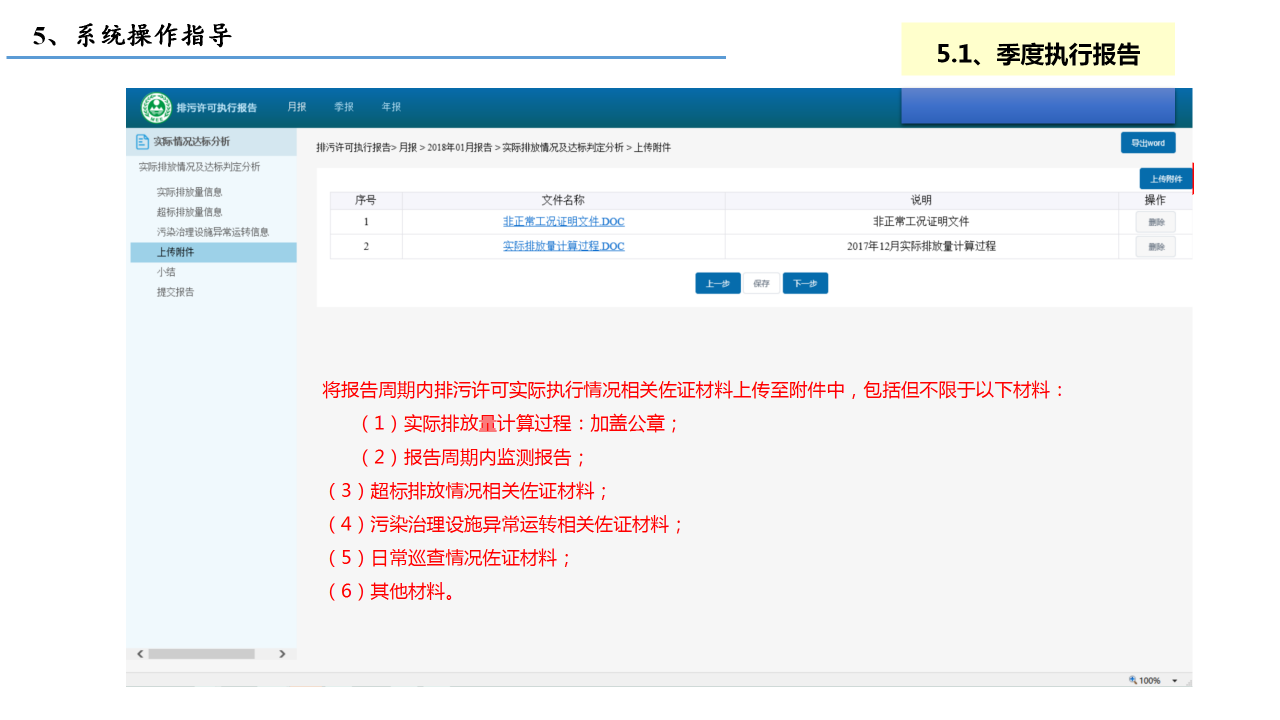1280x720 pixels.
Task: Click the magnifier zoom icon in status bar
Action: (x=1133, y=680)
